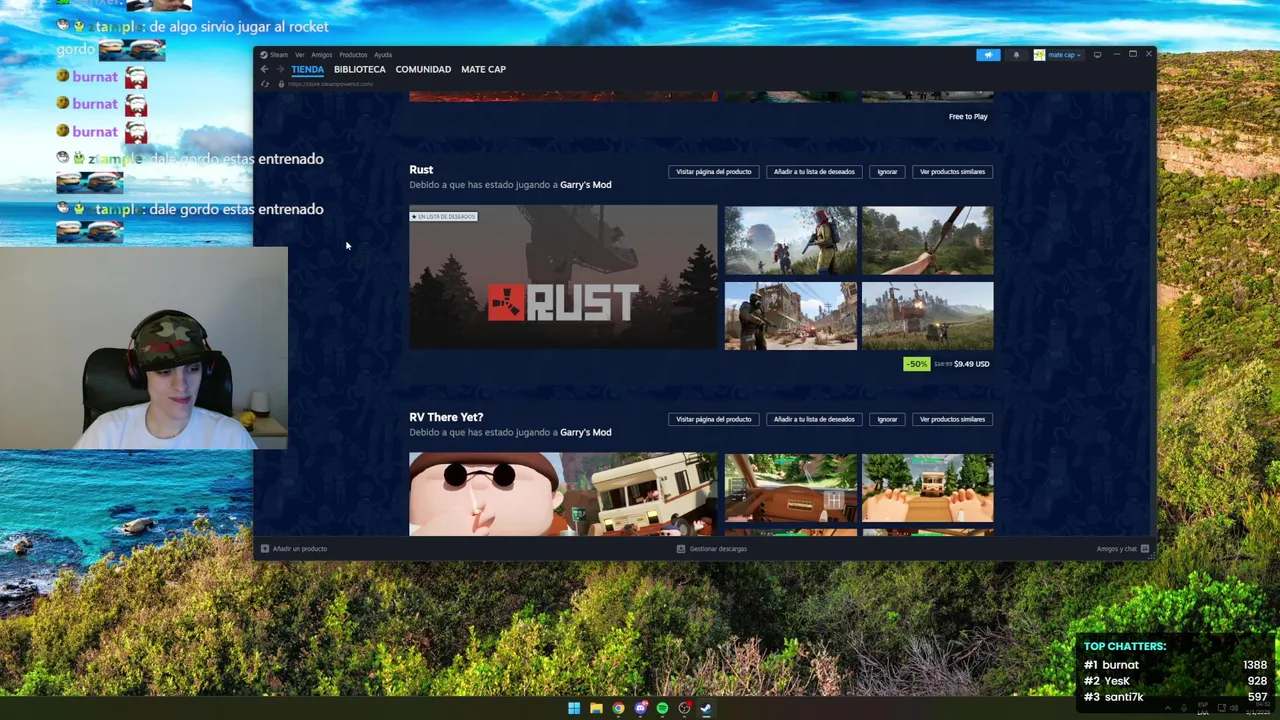This screenshot has height=720, width=1280.
Task: Open File Explorer from taskbar
Action: point(596,708)
